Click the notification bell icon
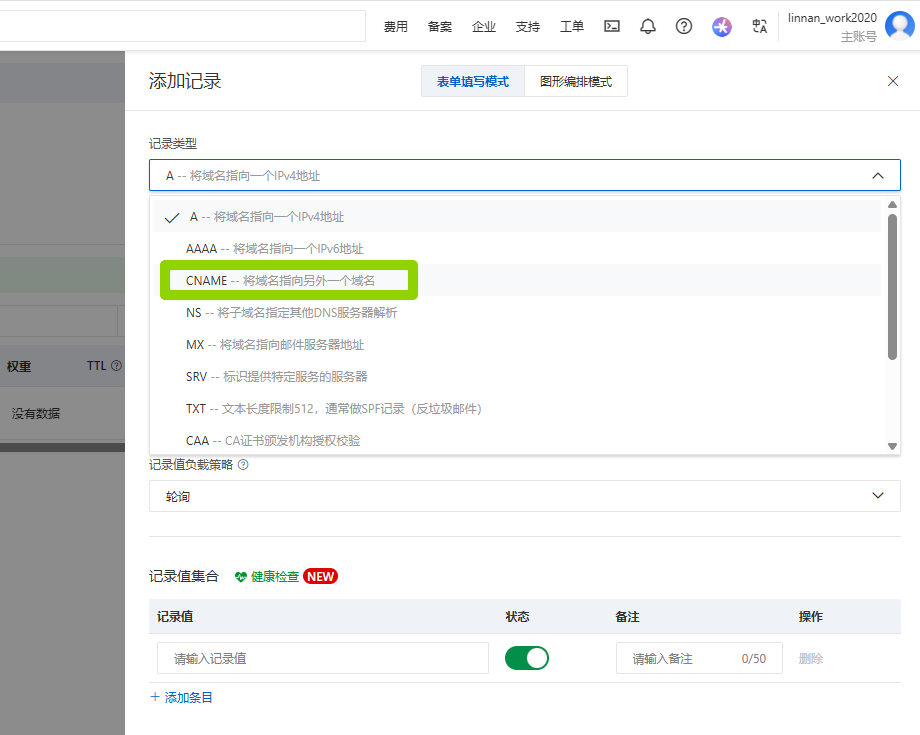920x735 pixels. pyautogui.click(x=648, y=27)
